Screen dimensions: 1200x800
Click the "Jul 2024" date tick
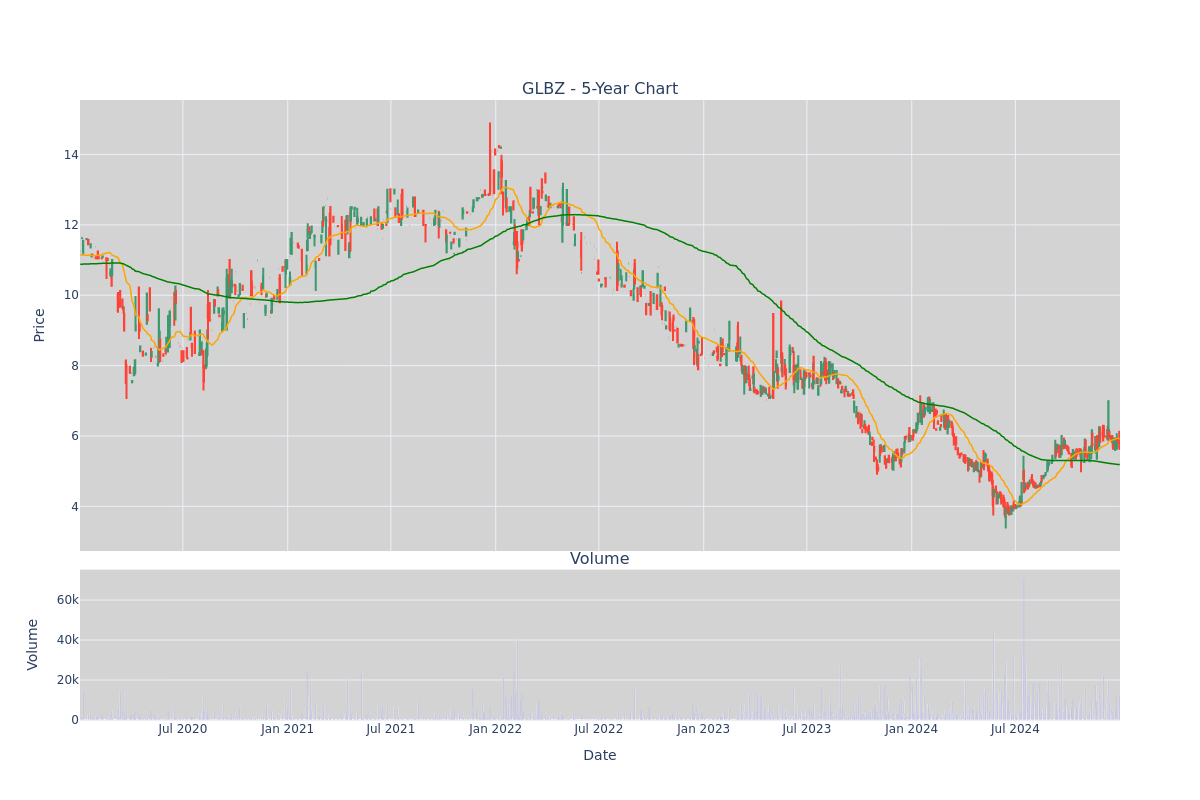tap(1015, 729)
